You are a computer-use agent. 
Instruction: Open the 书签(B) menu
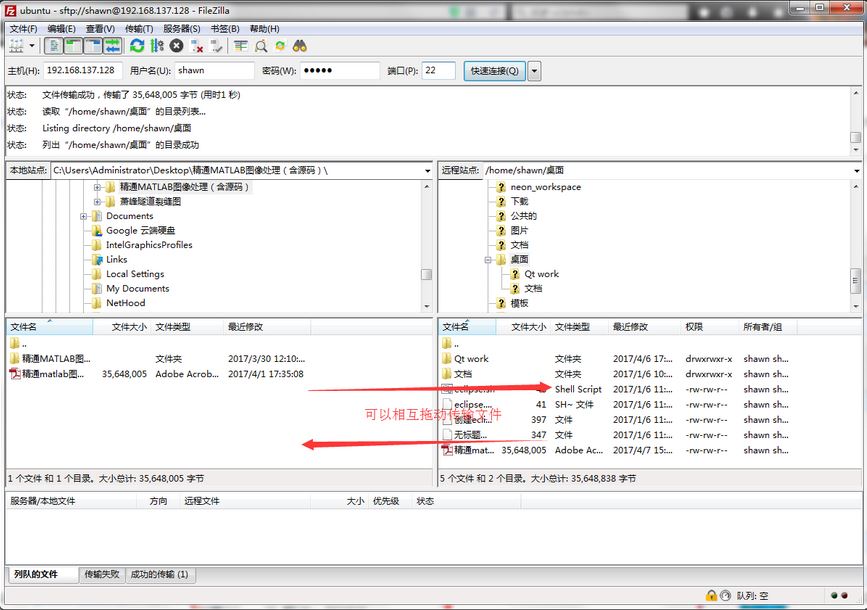(x=224, y=29)
